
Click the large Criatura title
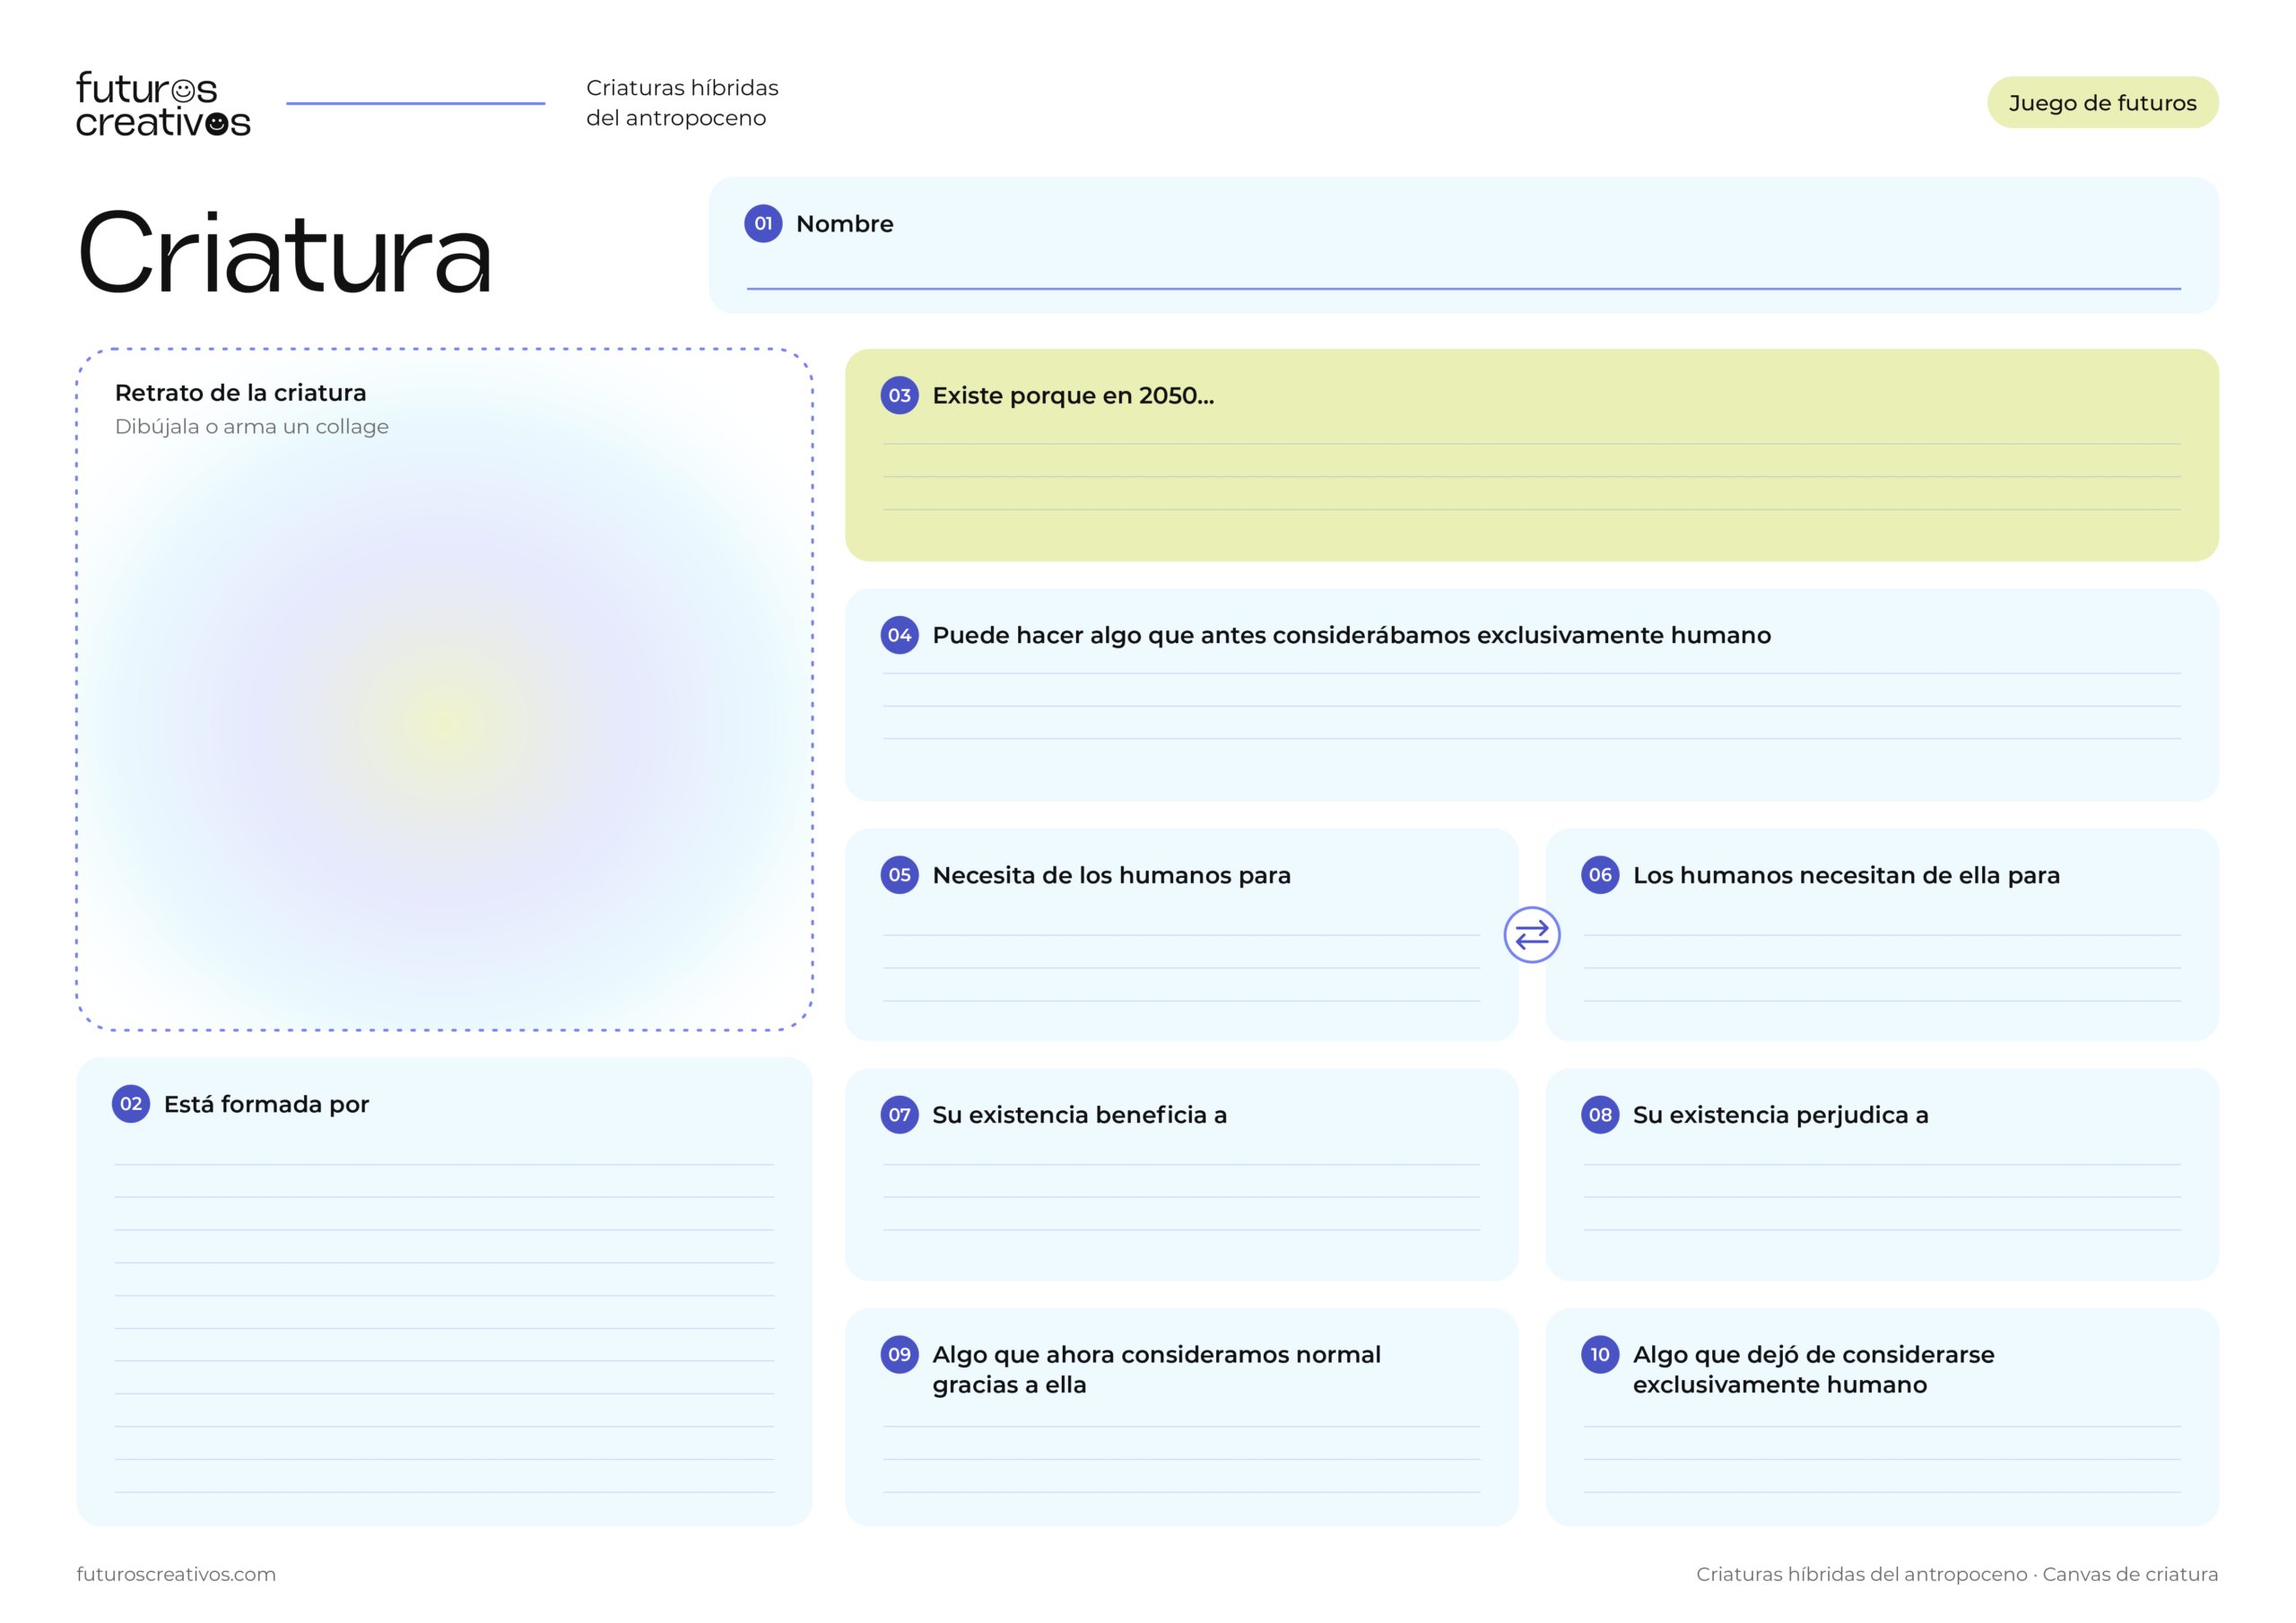pyautogui.click(x=285, y=253)
